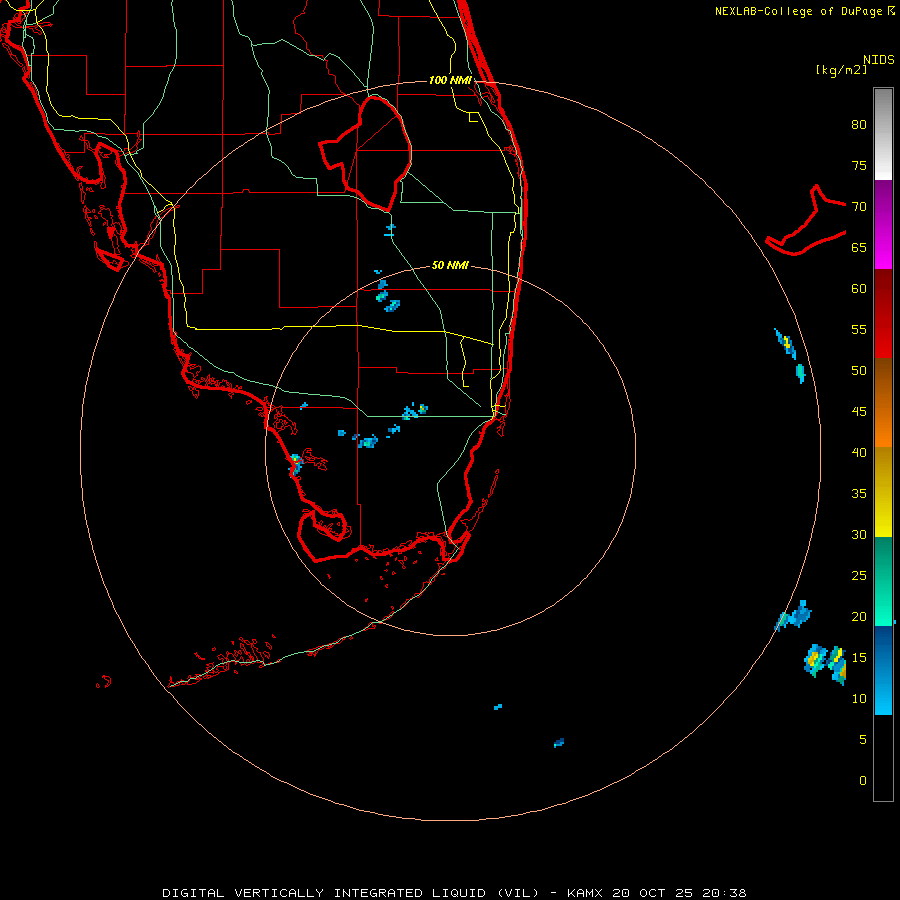Select the 50 NMI range ring label

[x=450, y=265]
